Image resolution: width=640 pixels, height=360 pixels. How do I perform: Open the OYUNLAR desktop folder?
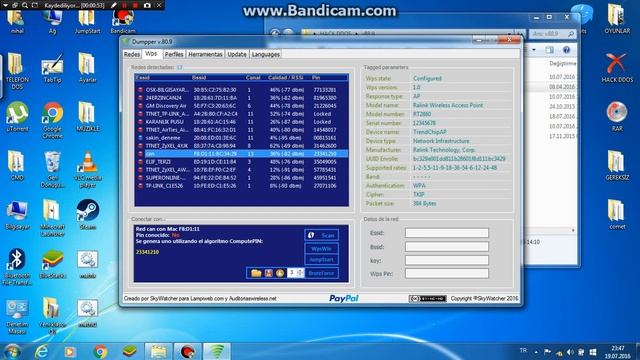click(x=617, y=19)
